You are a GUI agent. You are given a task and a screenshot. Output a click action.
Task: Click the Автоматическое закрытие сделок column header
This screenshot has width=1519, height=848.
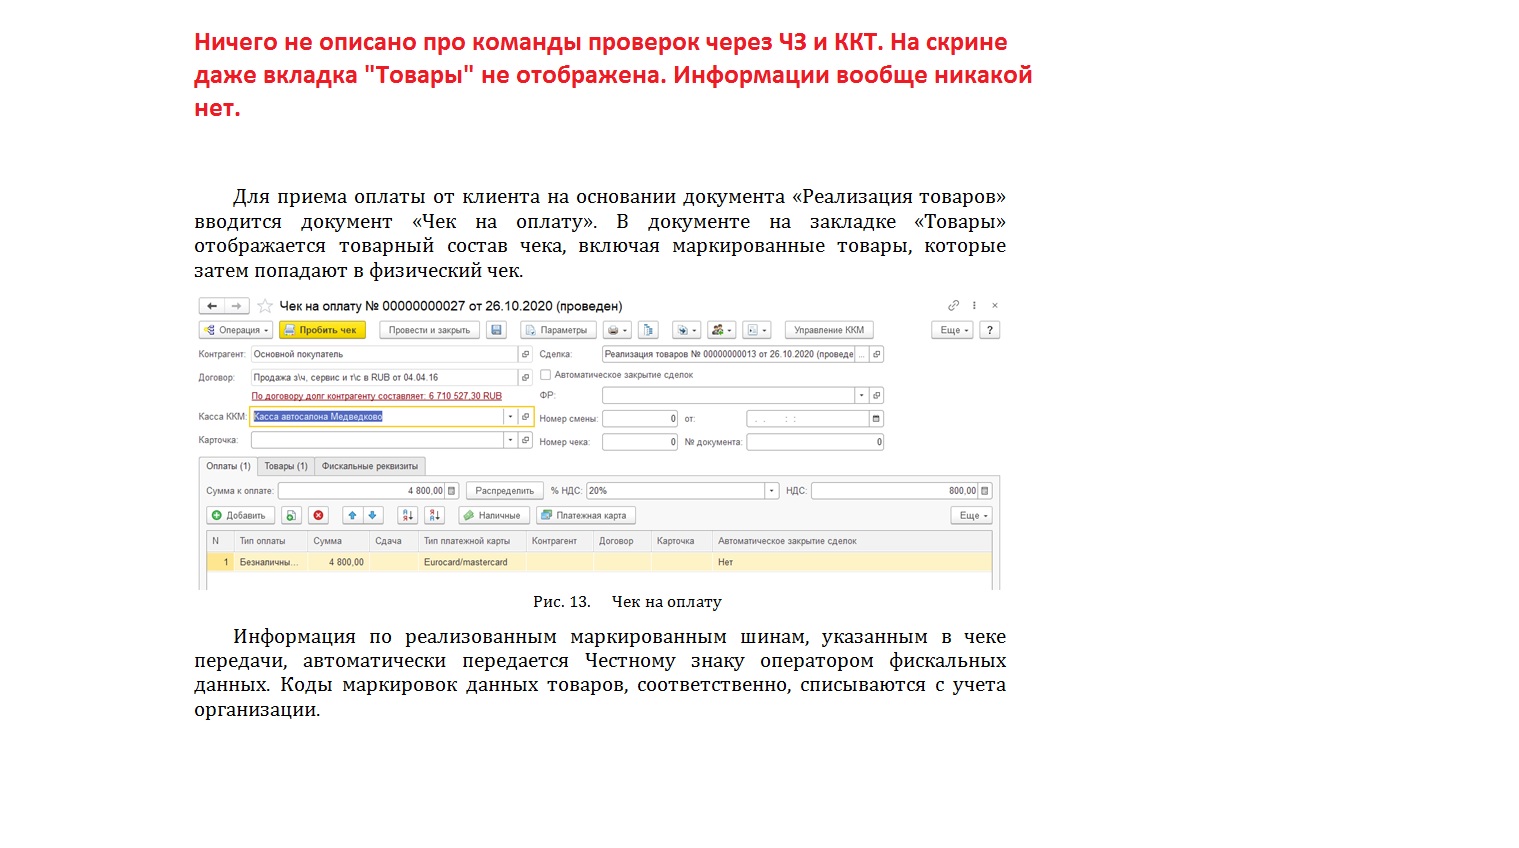pos(852,541)
